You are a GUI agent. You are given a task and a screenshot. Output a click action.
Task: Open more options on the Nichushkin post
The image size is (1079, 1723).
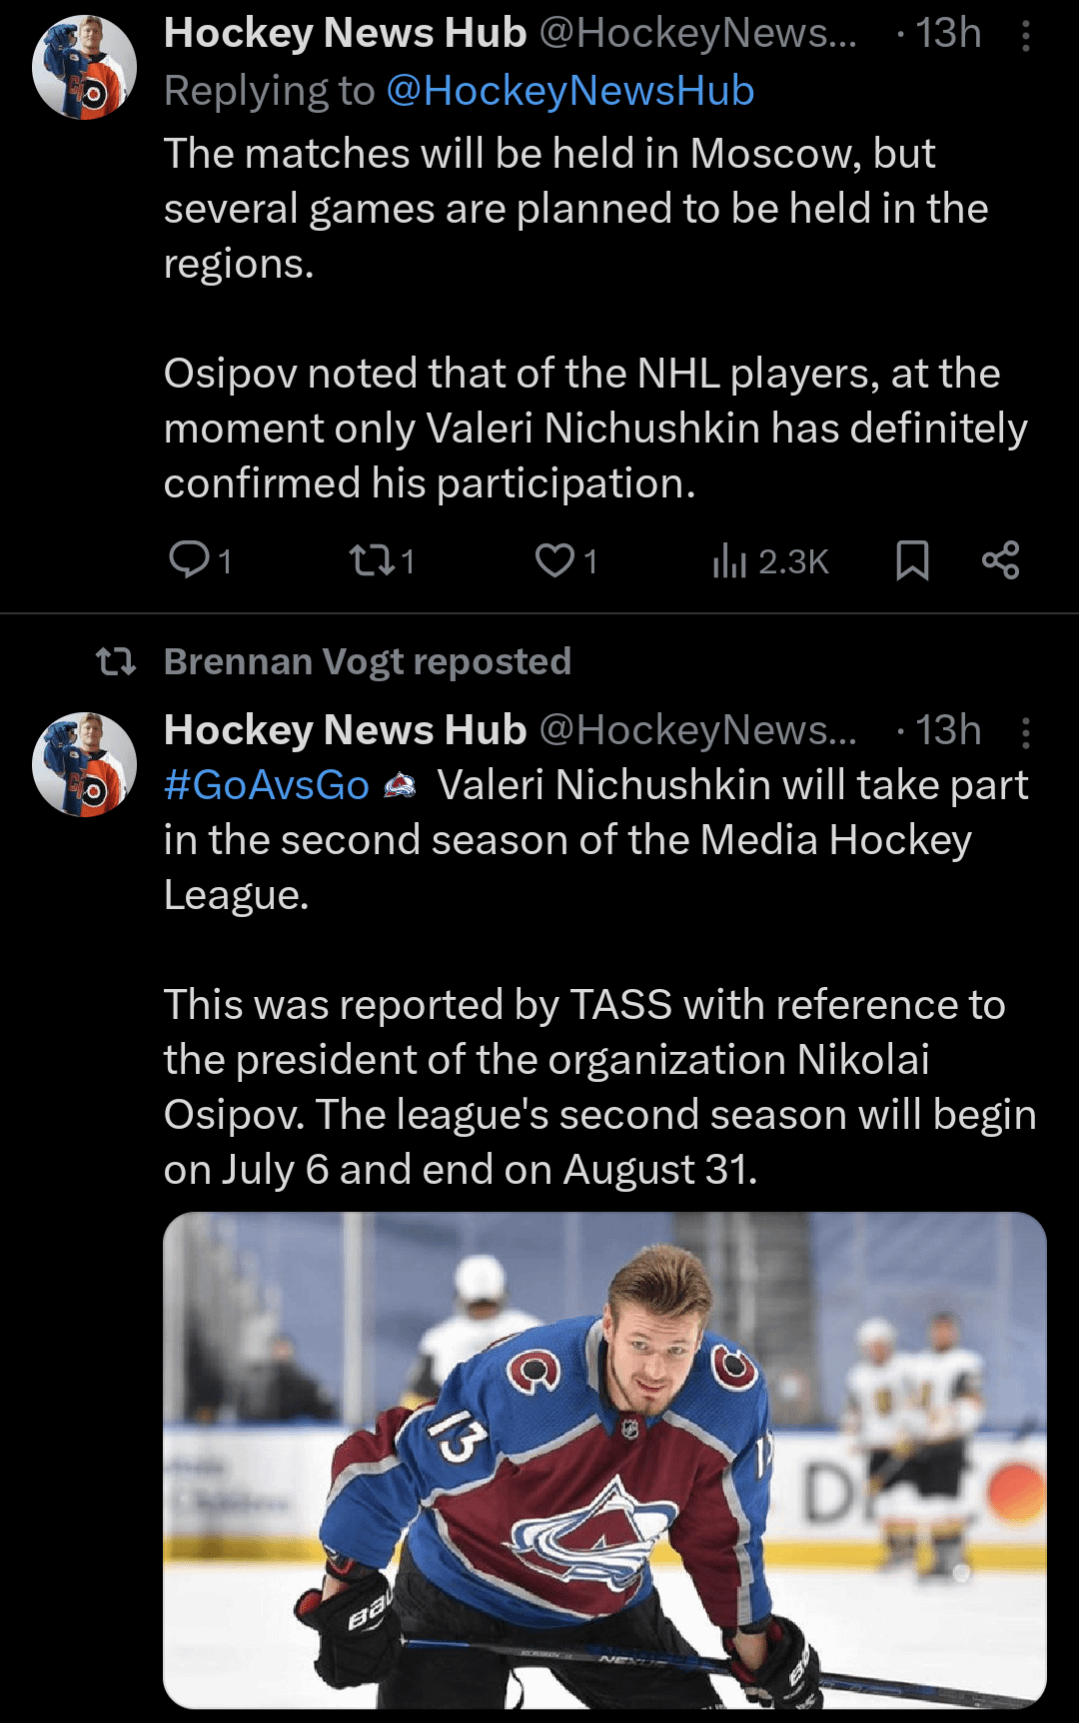(1026, 733)
